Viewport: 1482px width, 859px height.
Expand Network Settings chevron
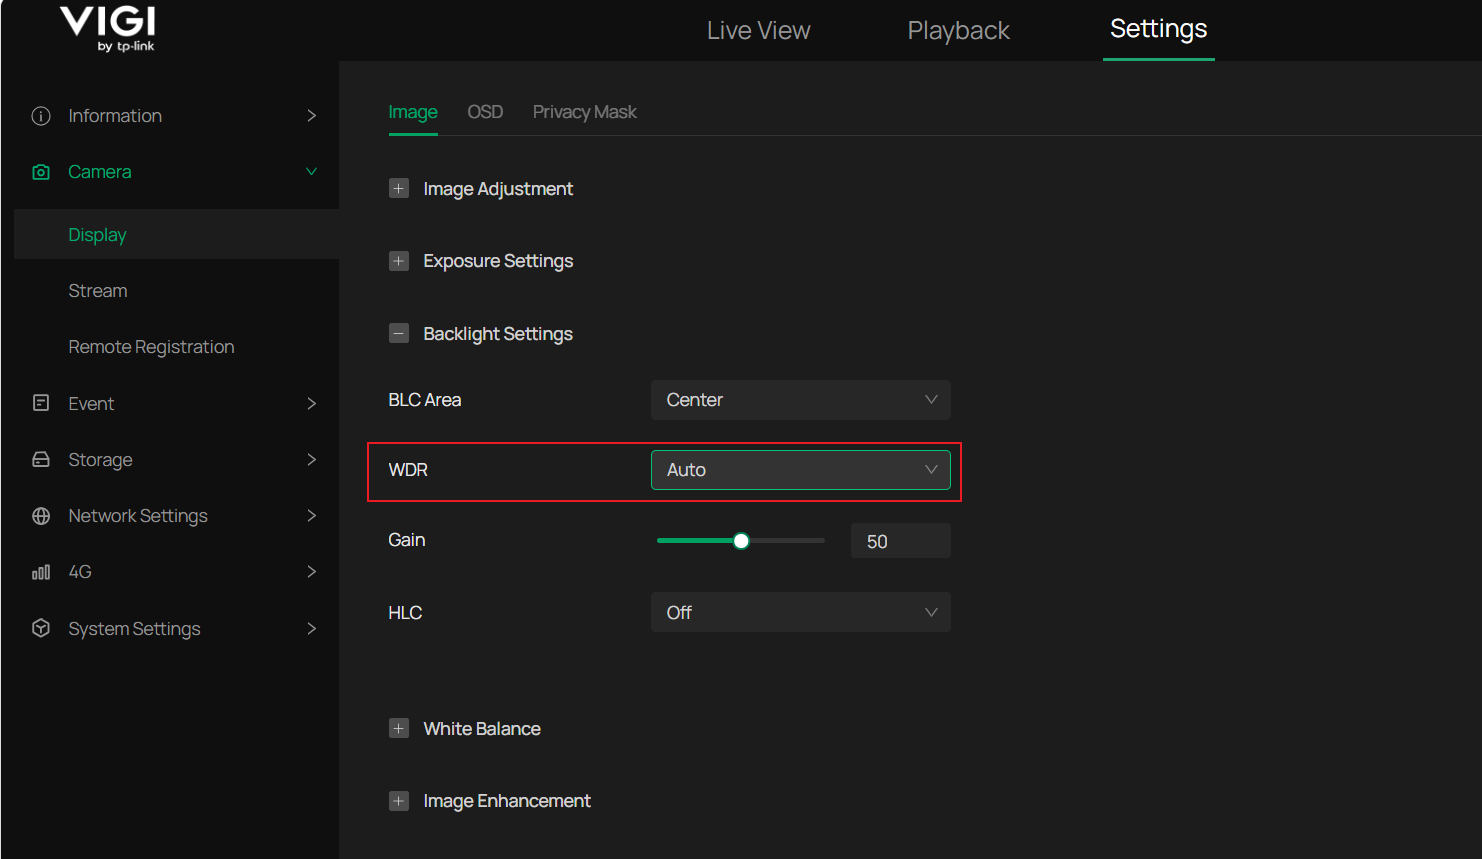(312, 516)
